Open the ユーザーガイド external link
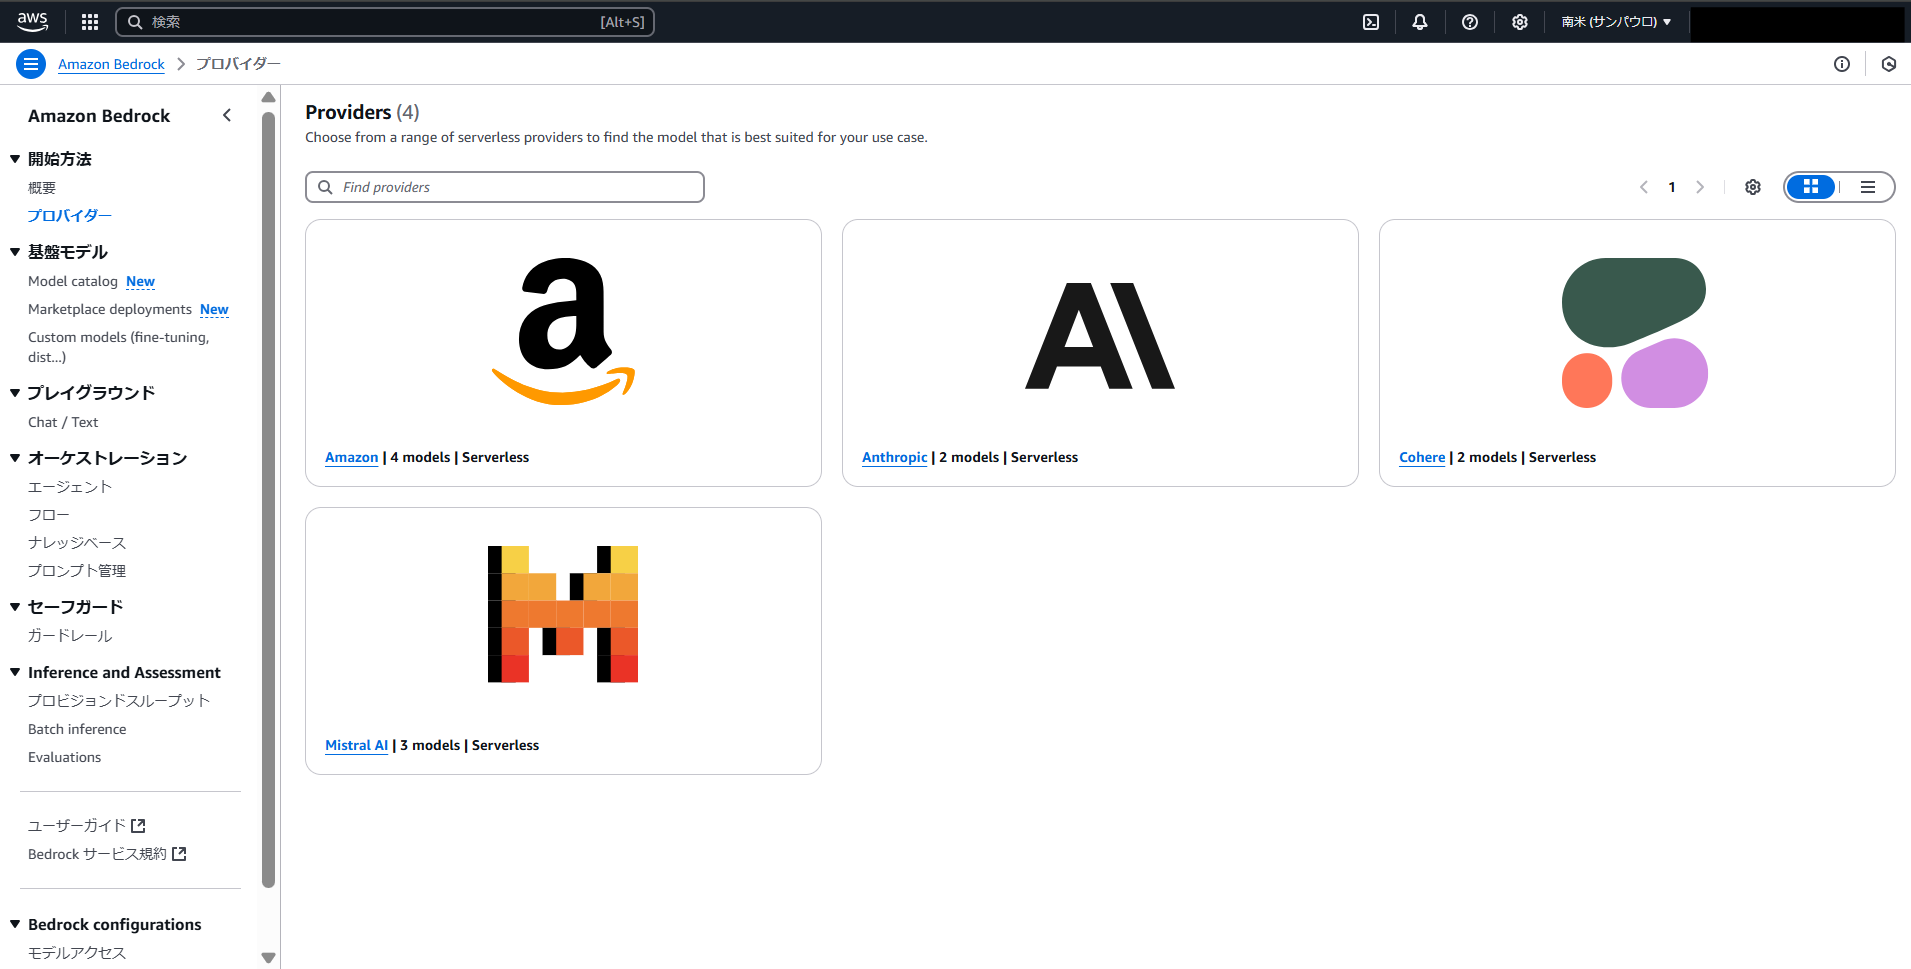This screenshot has height=969, width=1911. coord(87,826)
